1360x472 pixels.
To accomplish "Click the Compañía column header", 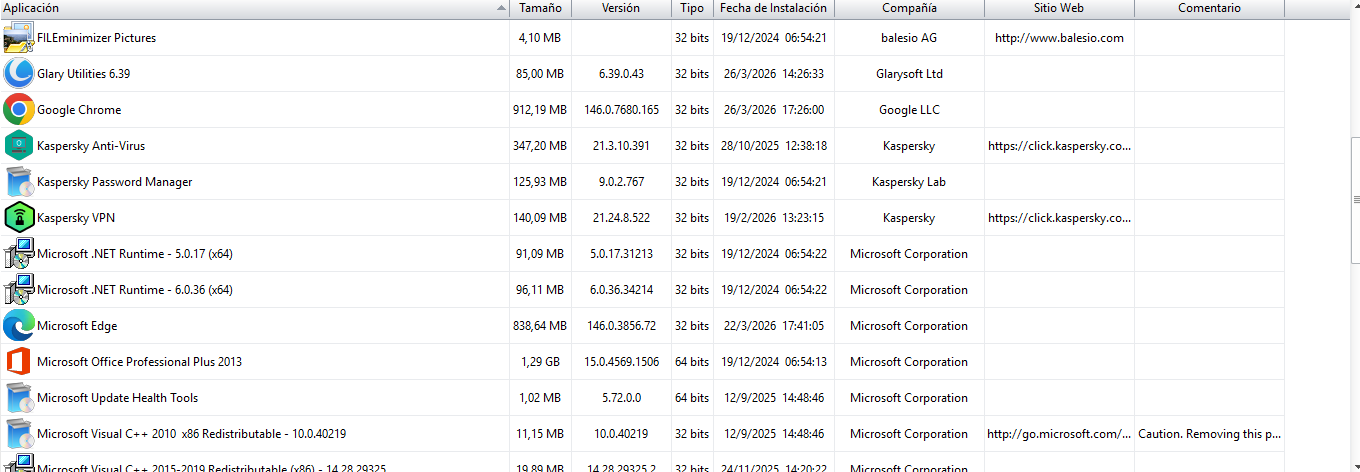I will (x=909, y=8).
